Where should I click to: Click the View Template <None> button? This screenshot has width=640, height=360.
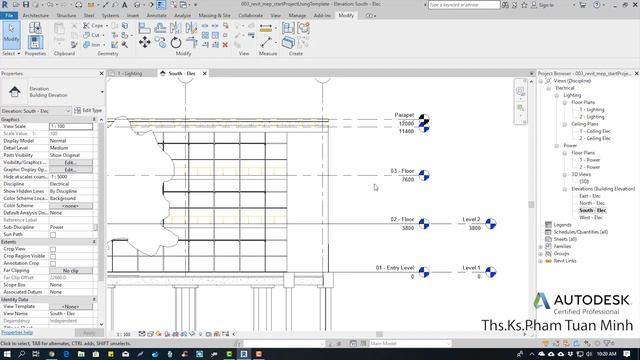(71, 307)
